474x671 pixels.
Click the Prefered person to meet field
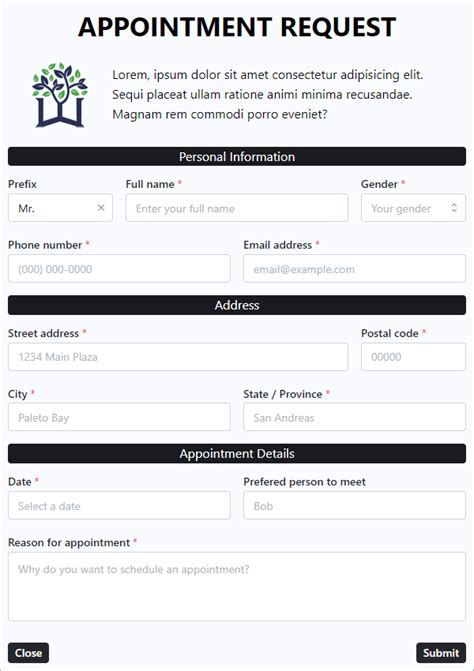tap(355, 505)
